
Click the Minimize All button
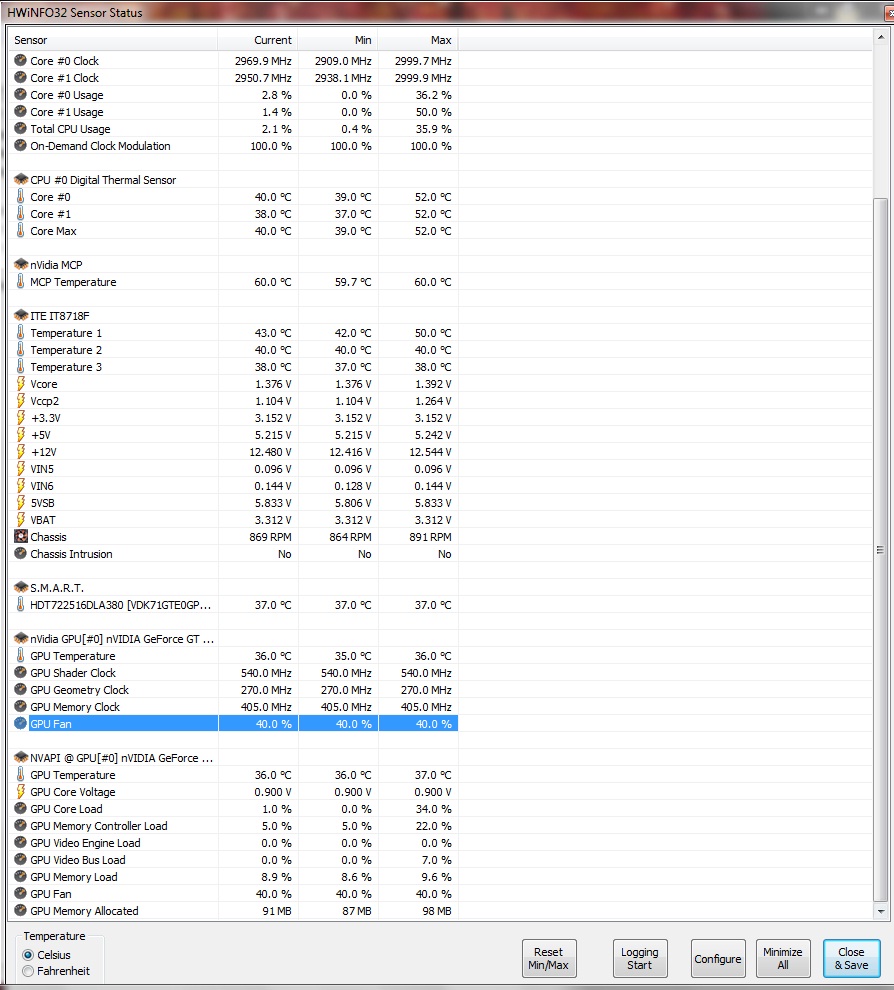[783, 958]
